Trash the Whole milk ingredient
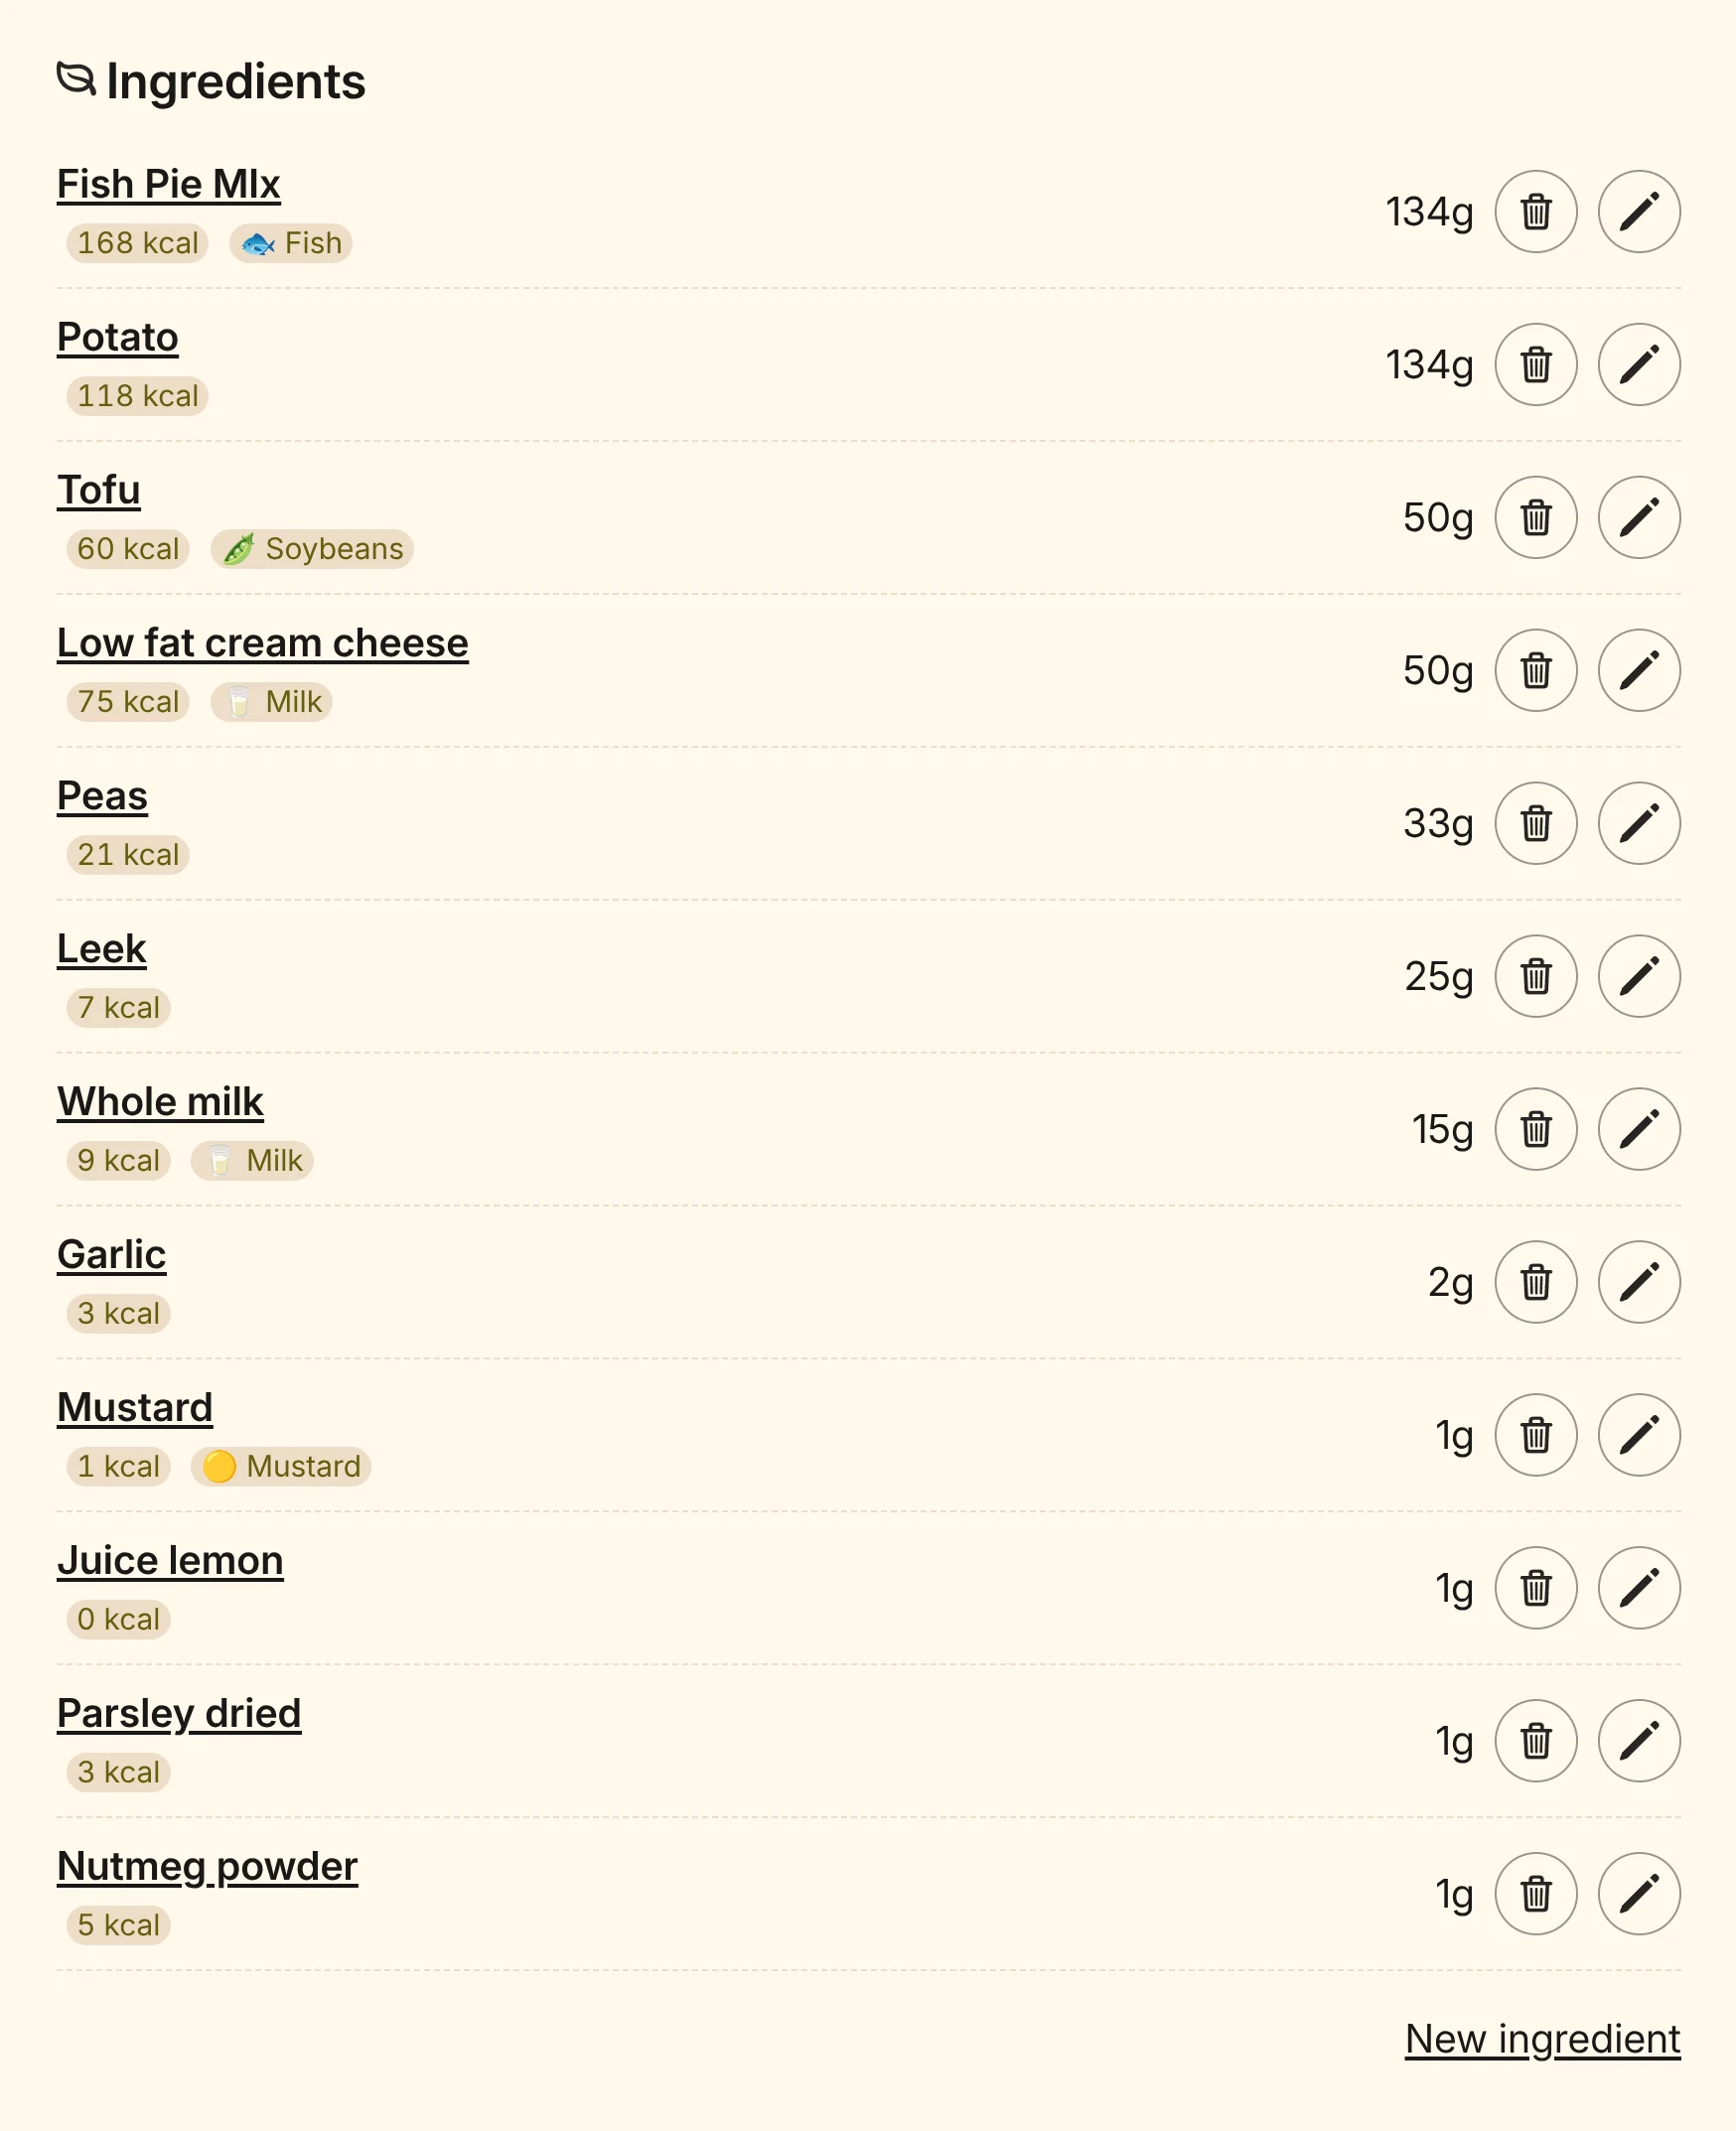The width and height of the screenshot is (1736, 2131). pos(1536,1130)
